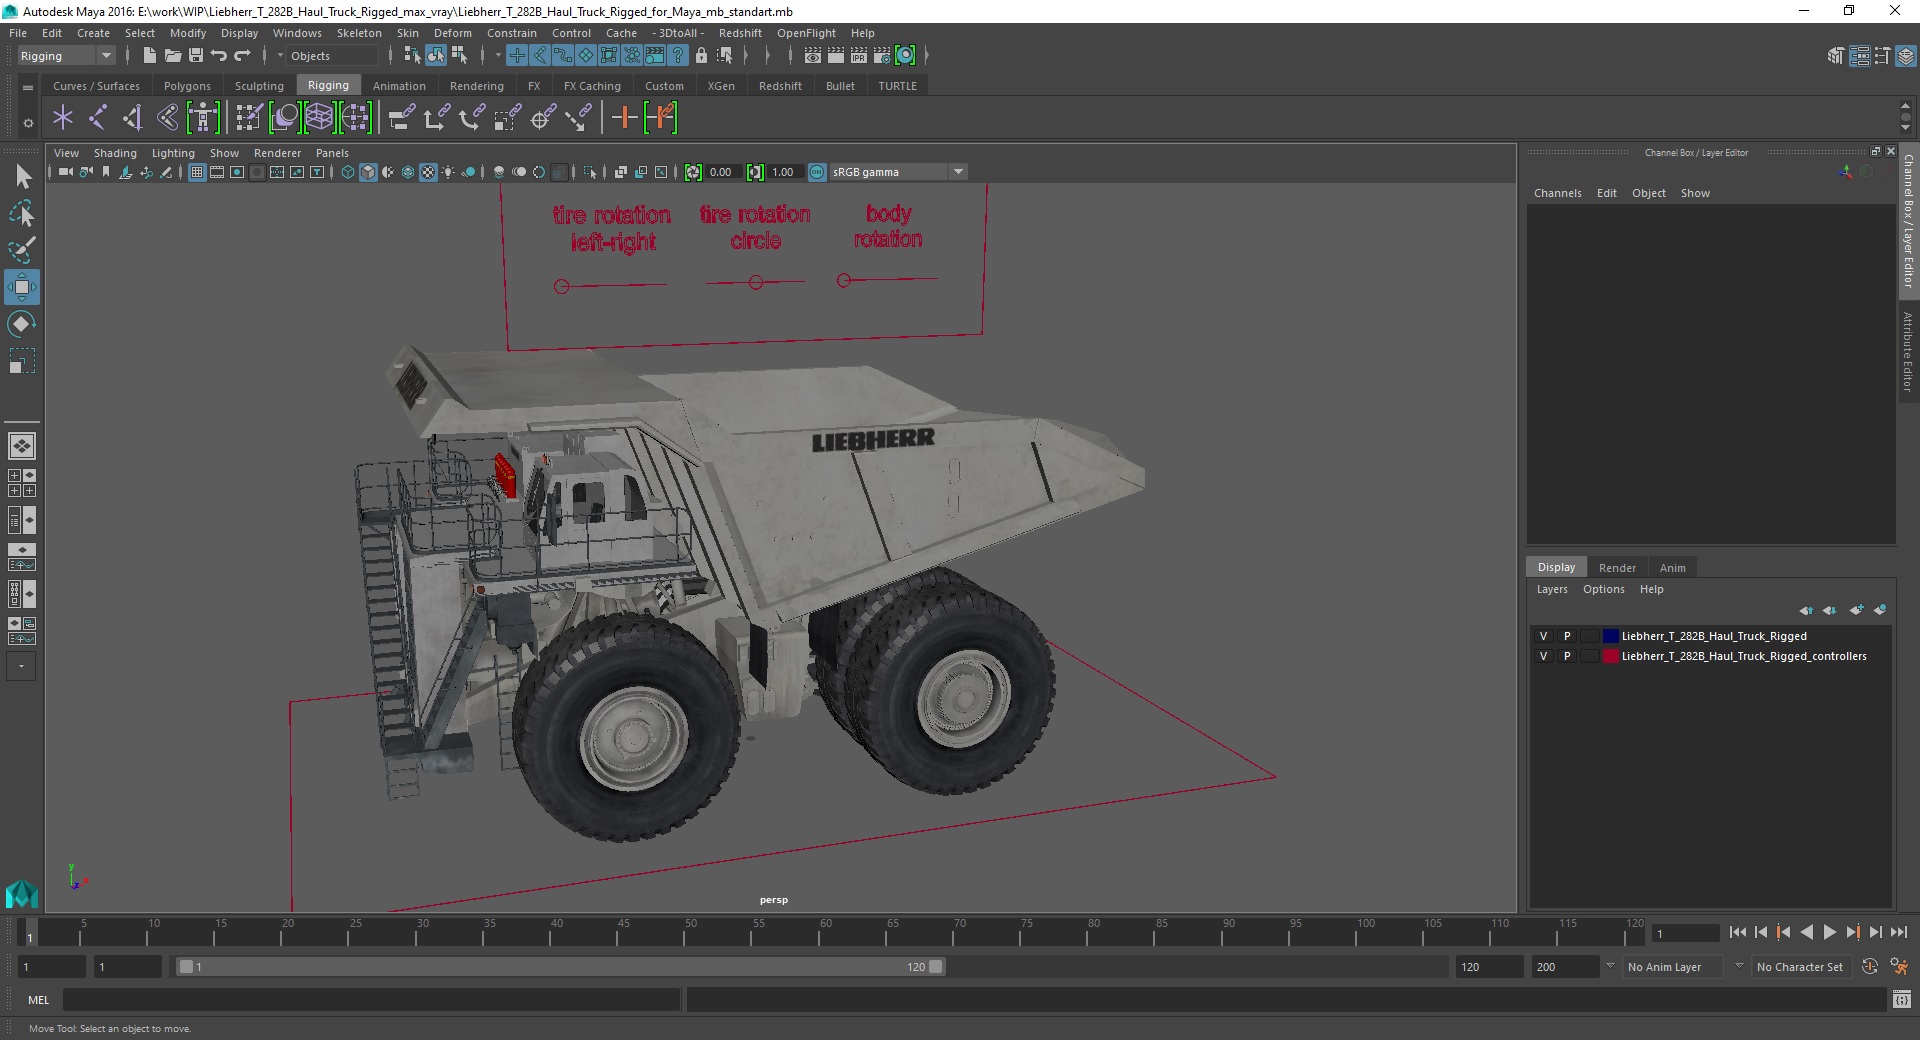Open Options menu in Layer Editor

[1603, 589]
